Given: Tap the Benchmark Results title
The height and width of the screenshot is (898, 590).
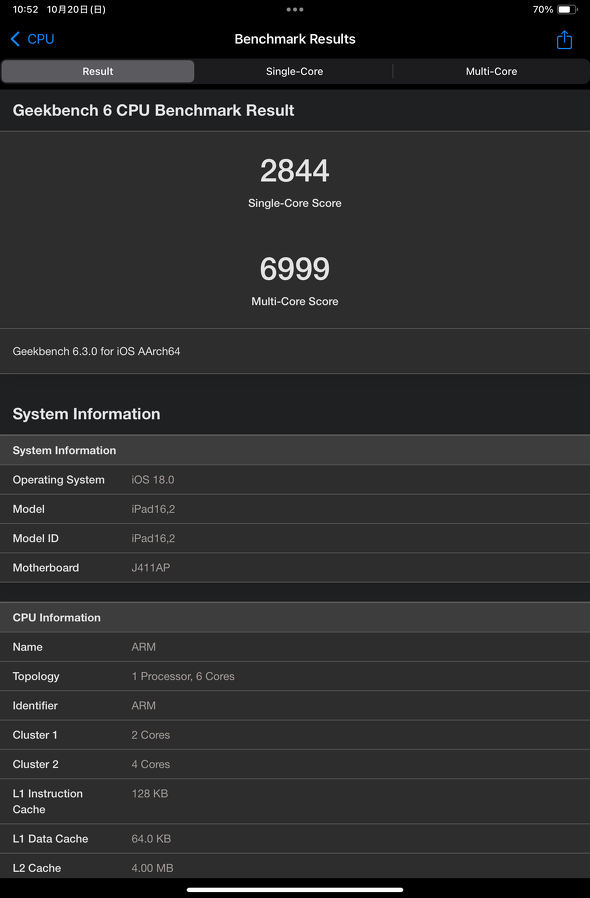Looking at the screenshot, I should [x=295, y=39].
